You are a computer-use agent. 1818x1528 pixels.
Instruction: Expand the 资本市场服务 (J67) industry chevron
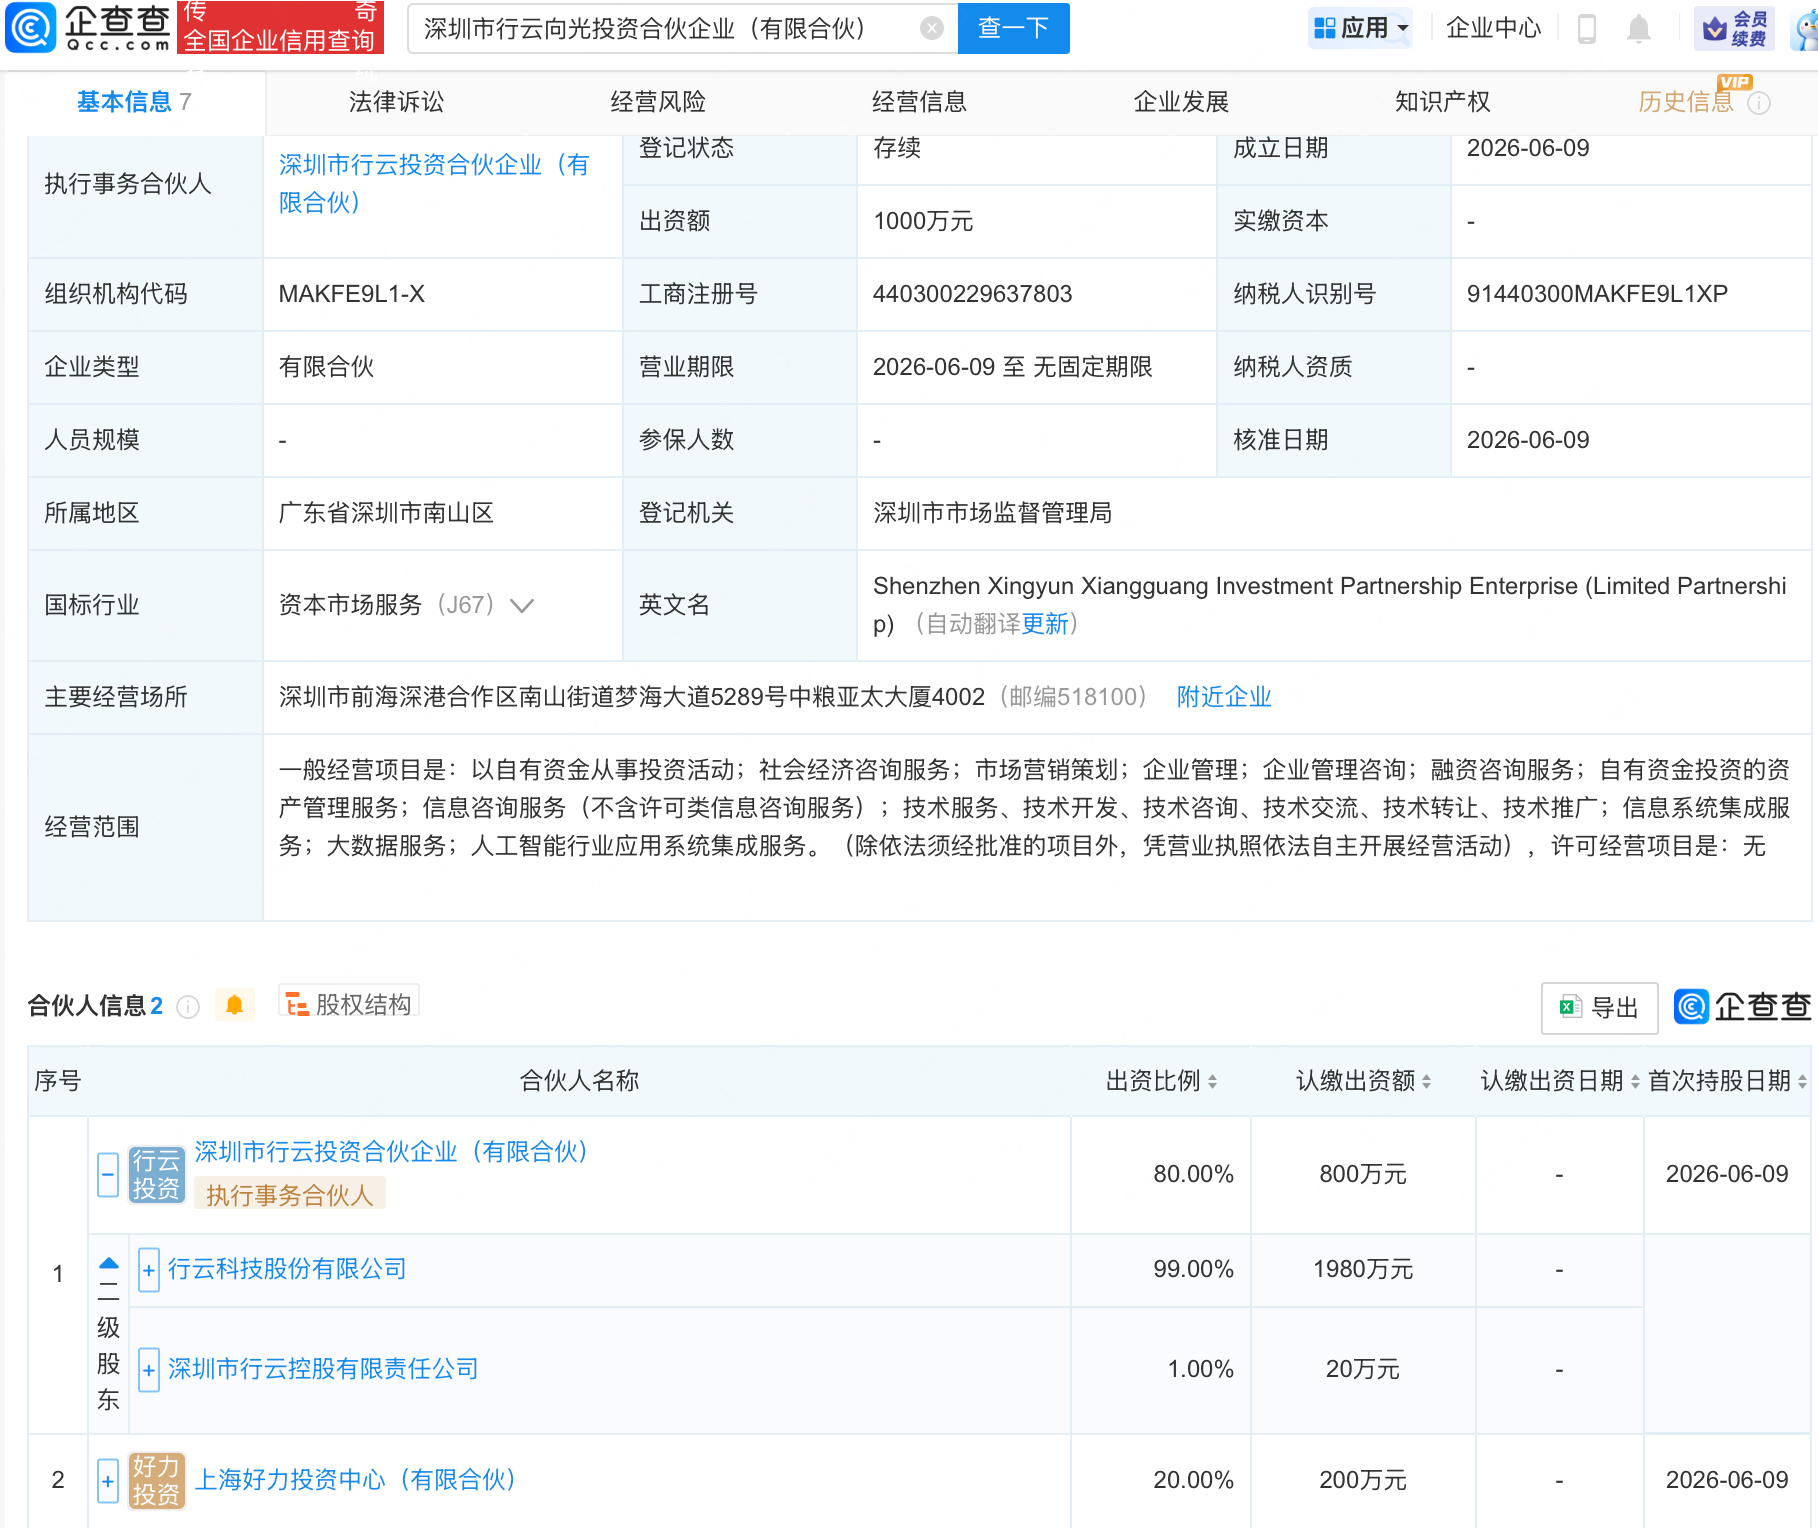coord(522,605)
